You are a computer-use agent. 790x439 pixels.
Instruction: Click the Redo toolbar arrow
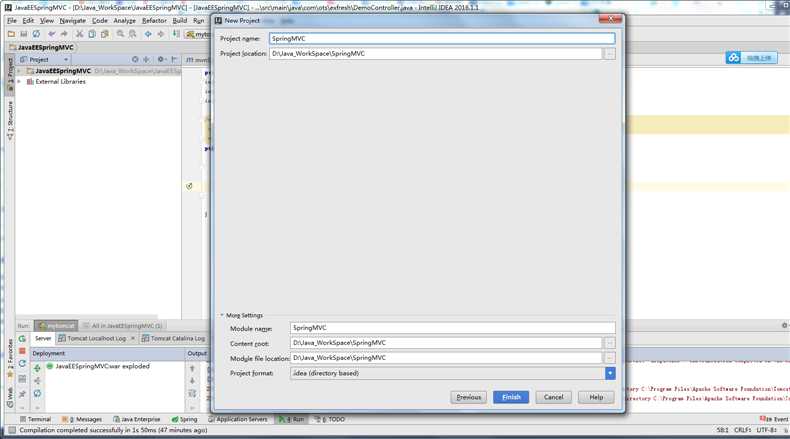pos(64,34)
